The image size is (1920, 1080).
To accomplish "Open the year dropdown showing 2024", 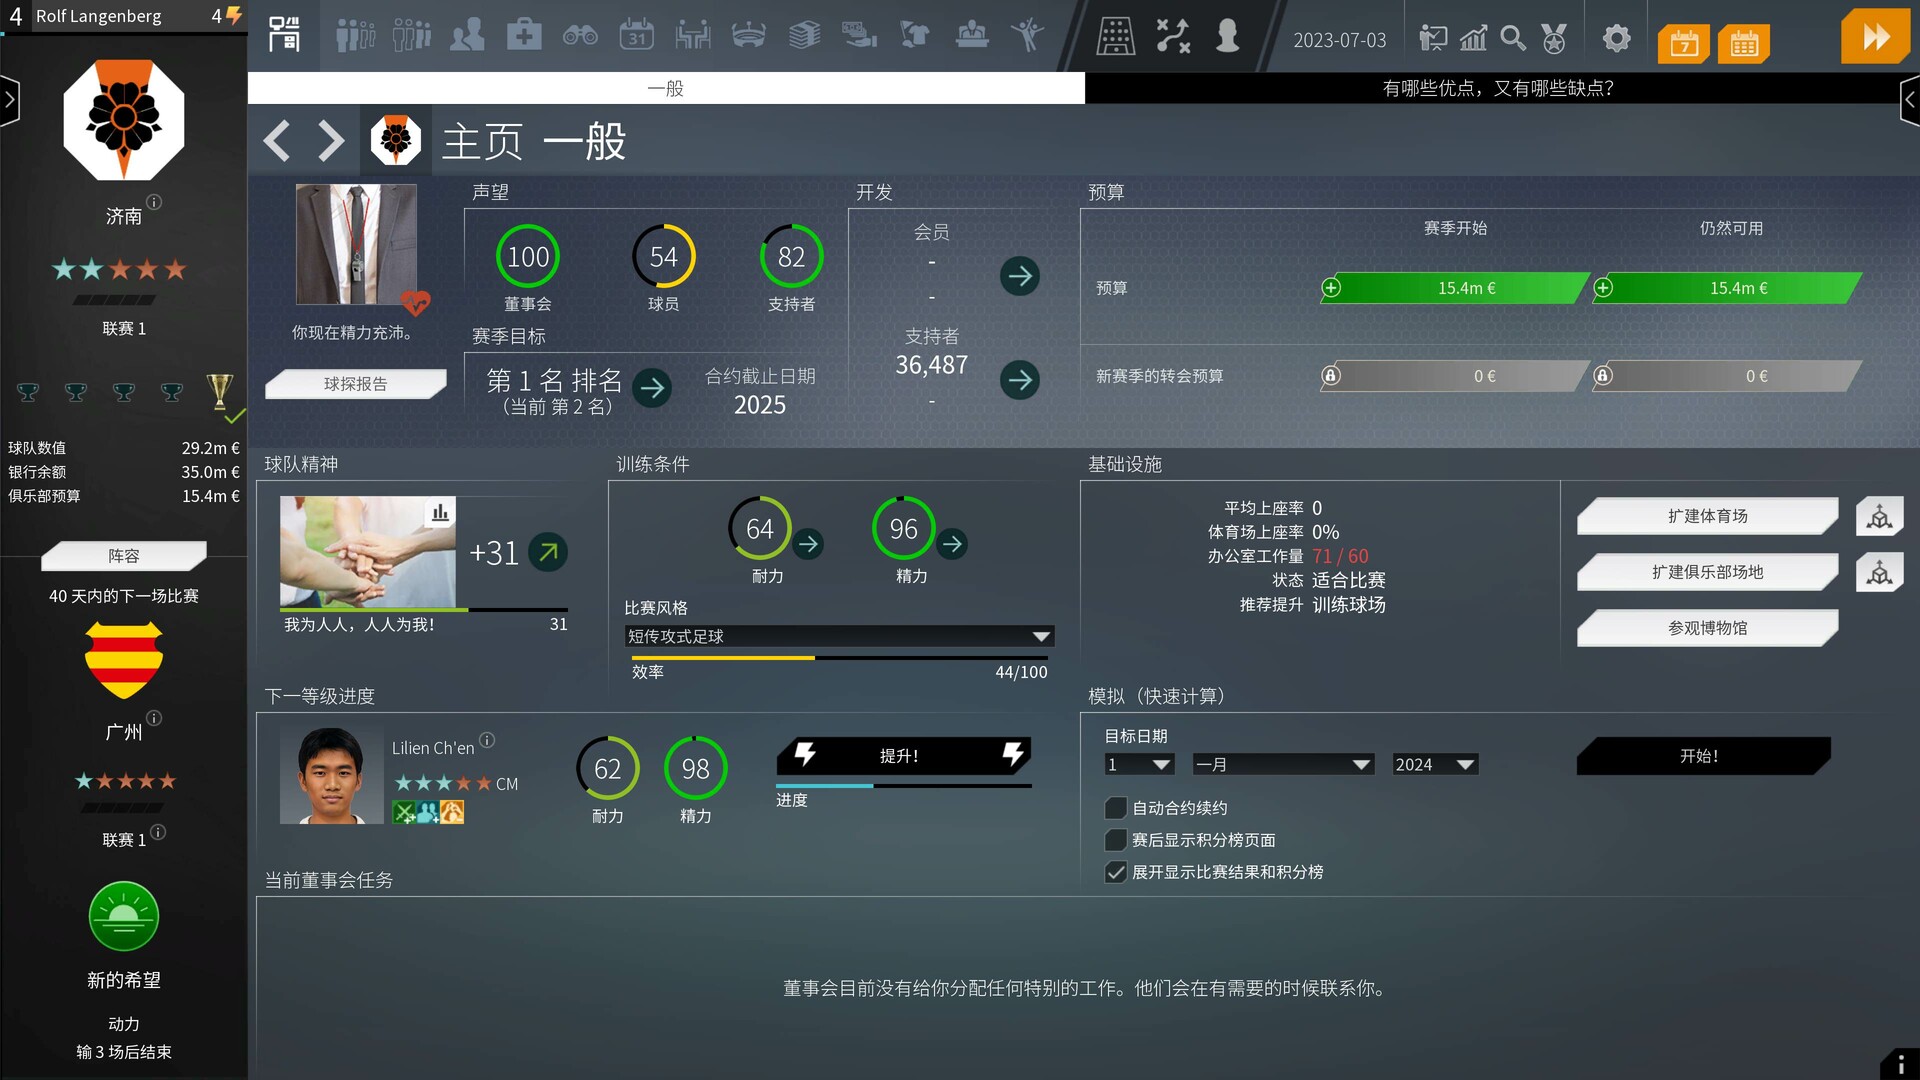I will (x=1434, y=764).
